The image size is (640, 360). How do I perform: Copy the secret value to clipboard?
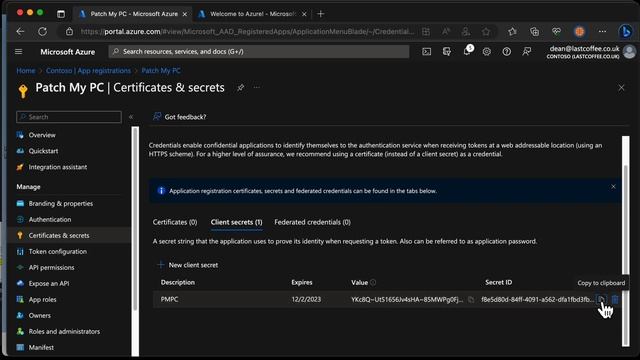pyautogui.click(x=471, y=299)
